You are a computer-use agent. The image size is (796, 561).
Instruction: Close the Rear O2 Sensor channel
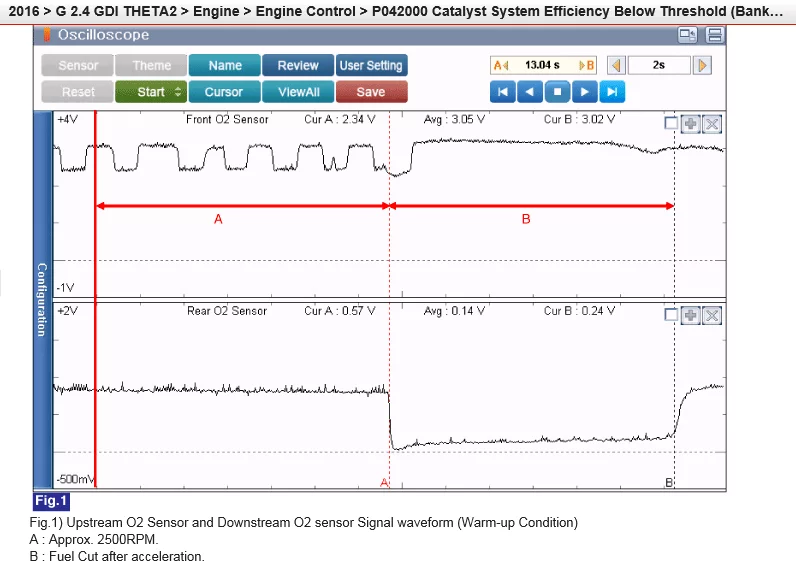point(712,315)
